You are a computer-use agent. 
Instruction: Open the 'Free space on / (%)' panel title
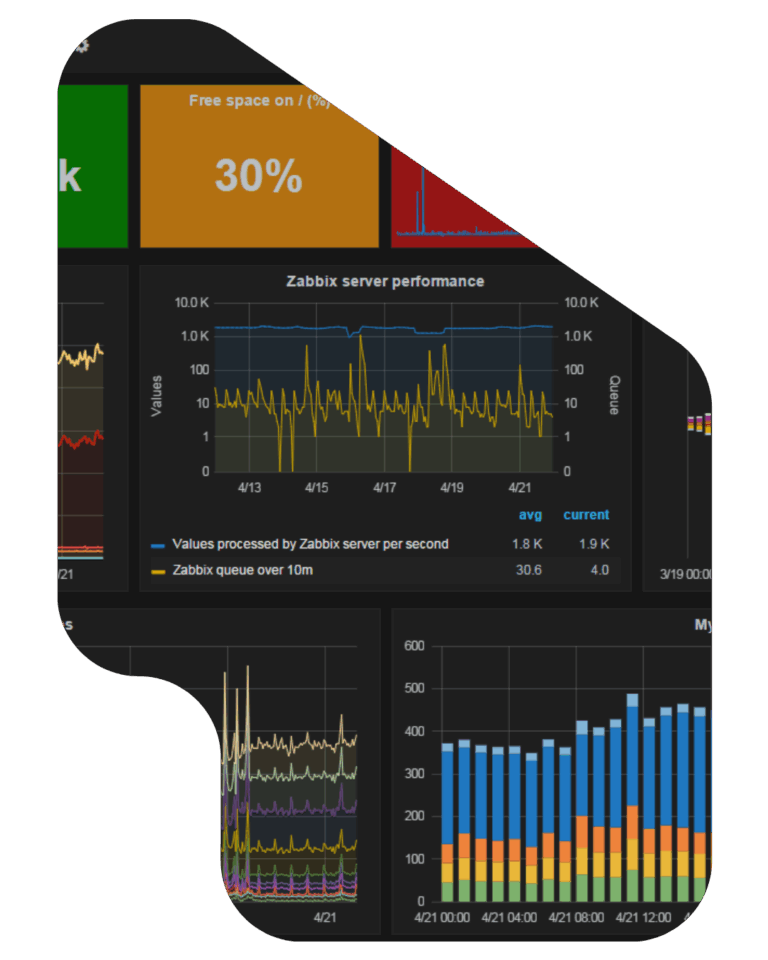pyautogui.click(x=258, y=101)
